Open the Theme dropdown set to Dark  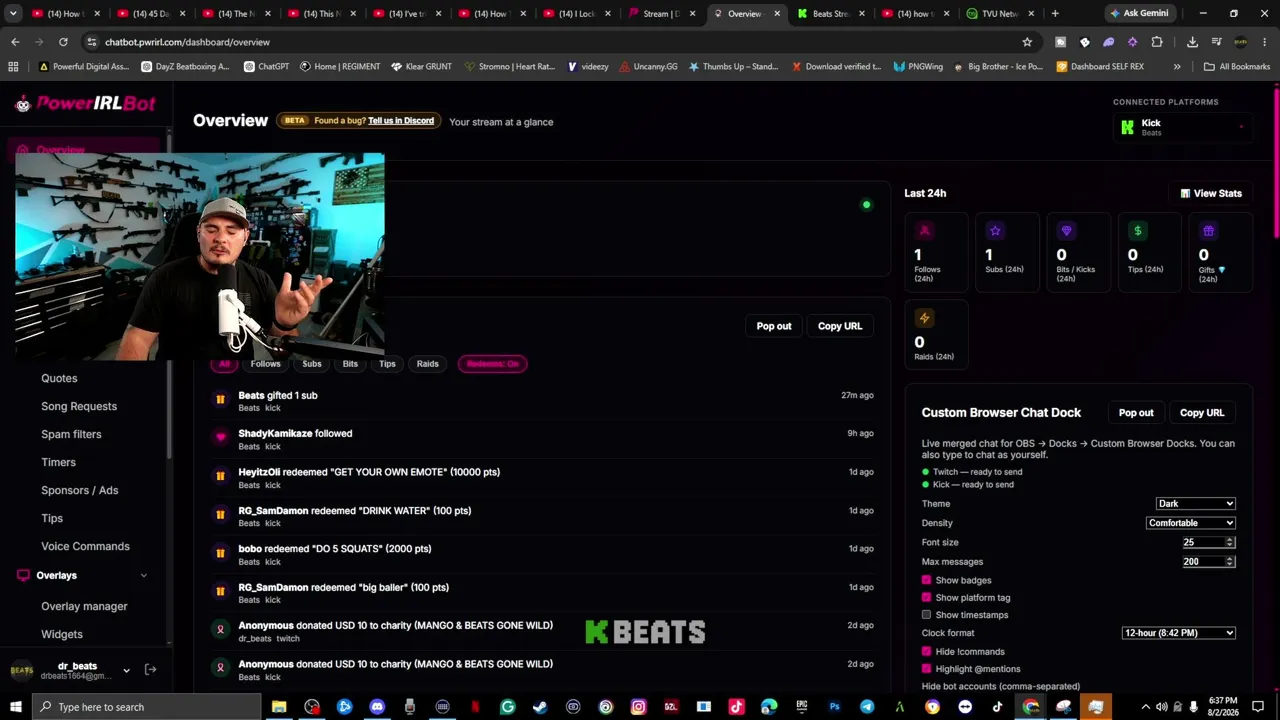pyautogui.click(x=1196, y=504)
